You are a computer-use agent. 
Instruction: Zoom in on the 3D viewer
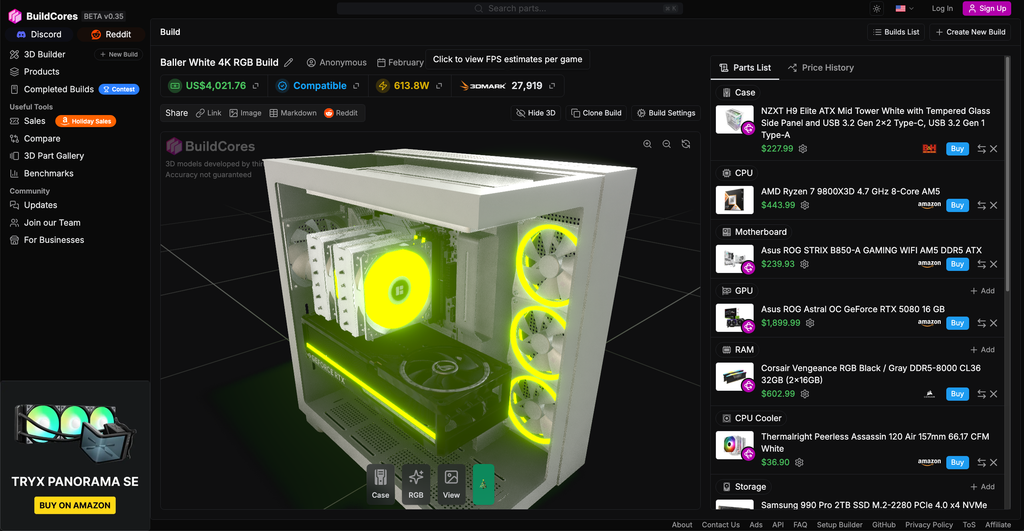pyautogui.click(x=647, y=144)
